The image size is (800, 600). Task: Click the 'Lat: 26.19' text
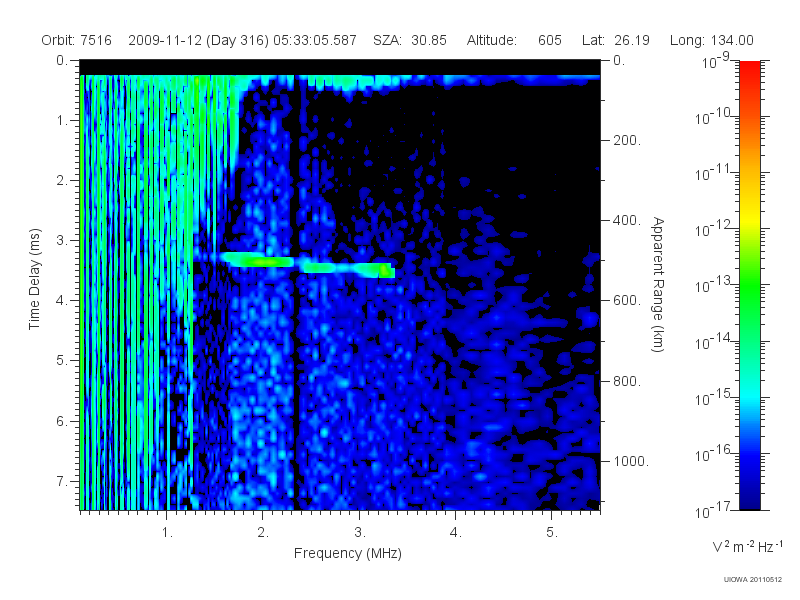(616, 40)
